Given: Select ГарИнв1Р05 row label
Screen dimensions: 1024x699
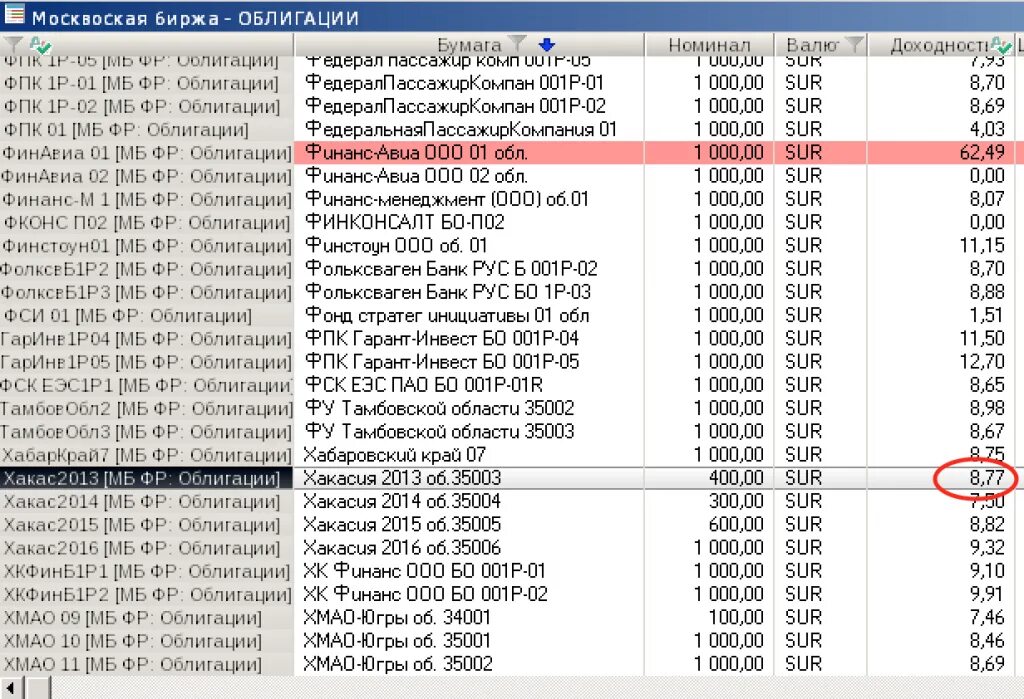Looking at the screenshot, I should coord(147,363).
